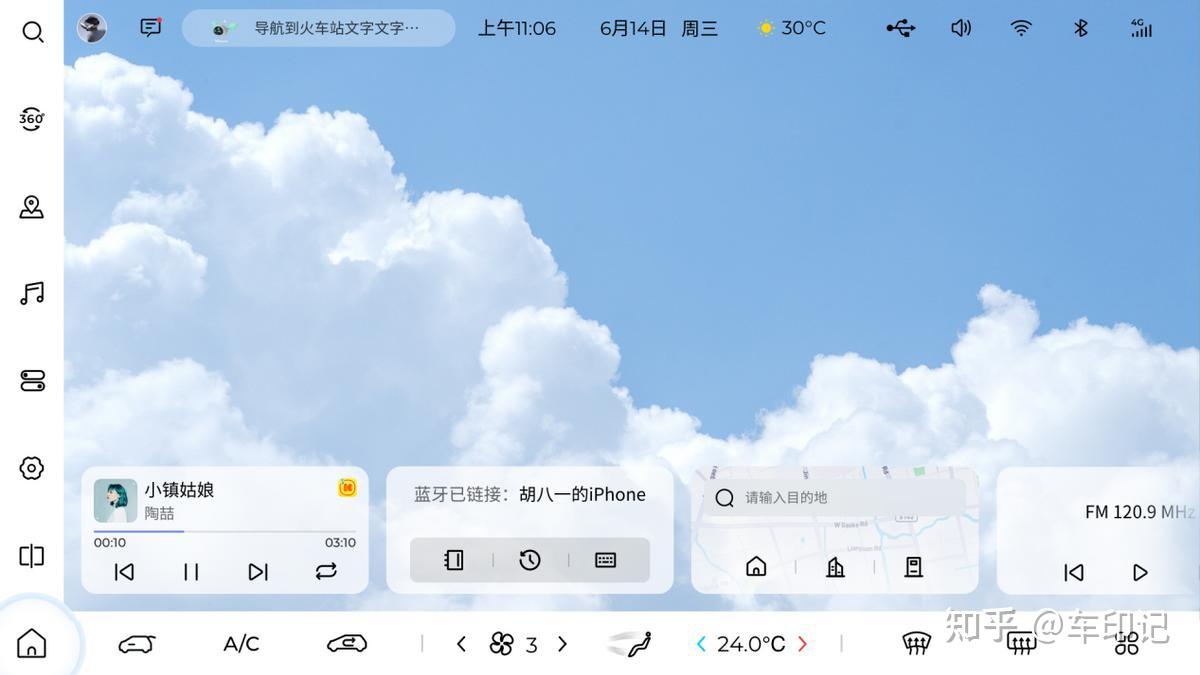Viewport: 1200px width, 675px height.
Task: Open the dial pad on the Bluetooth card
Action: click(607, 560)
